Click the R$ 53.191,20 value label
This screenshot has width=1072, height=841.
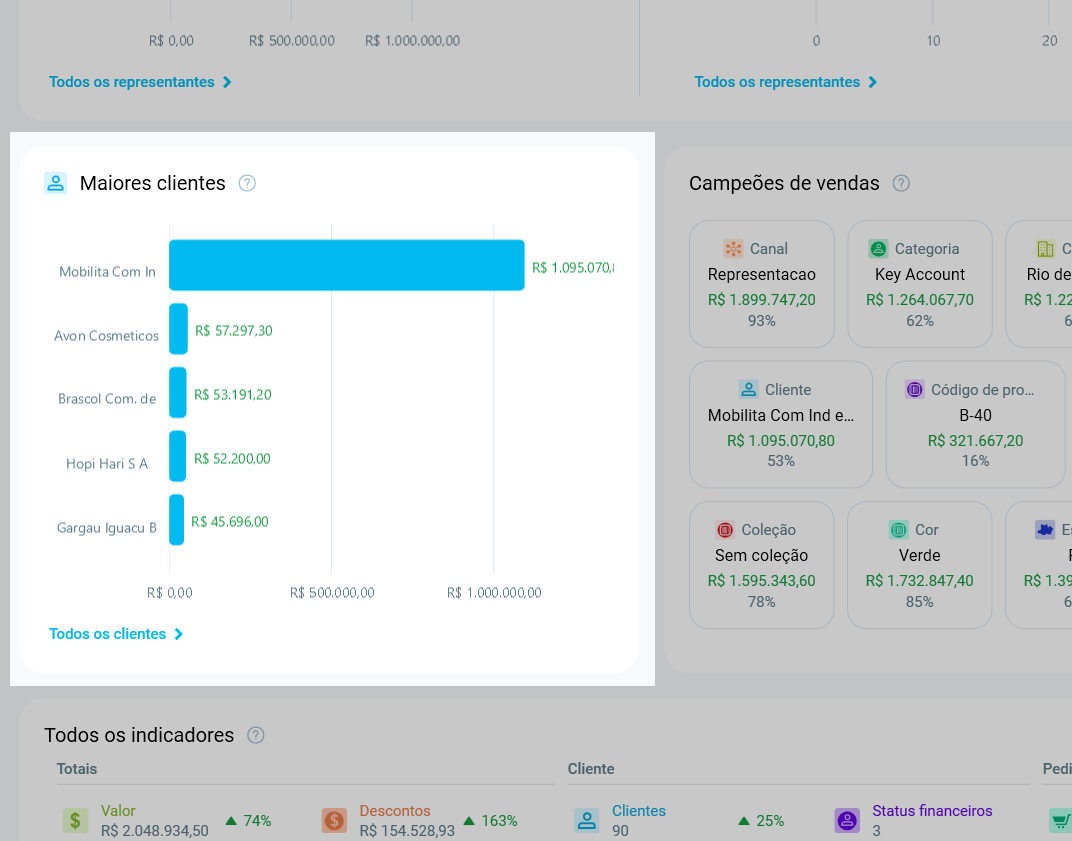click(x=232, y=395)
